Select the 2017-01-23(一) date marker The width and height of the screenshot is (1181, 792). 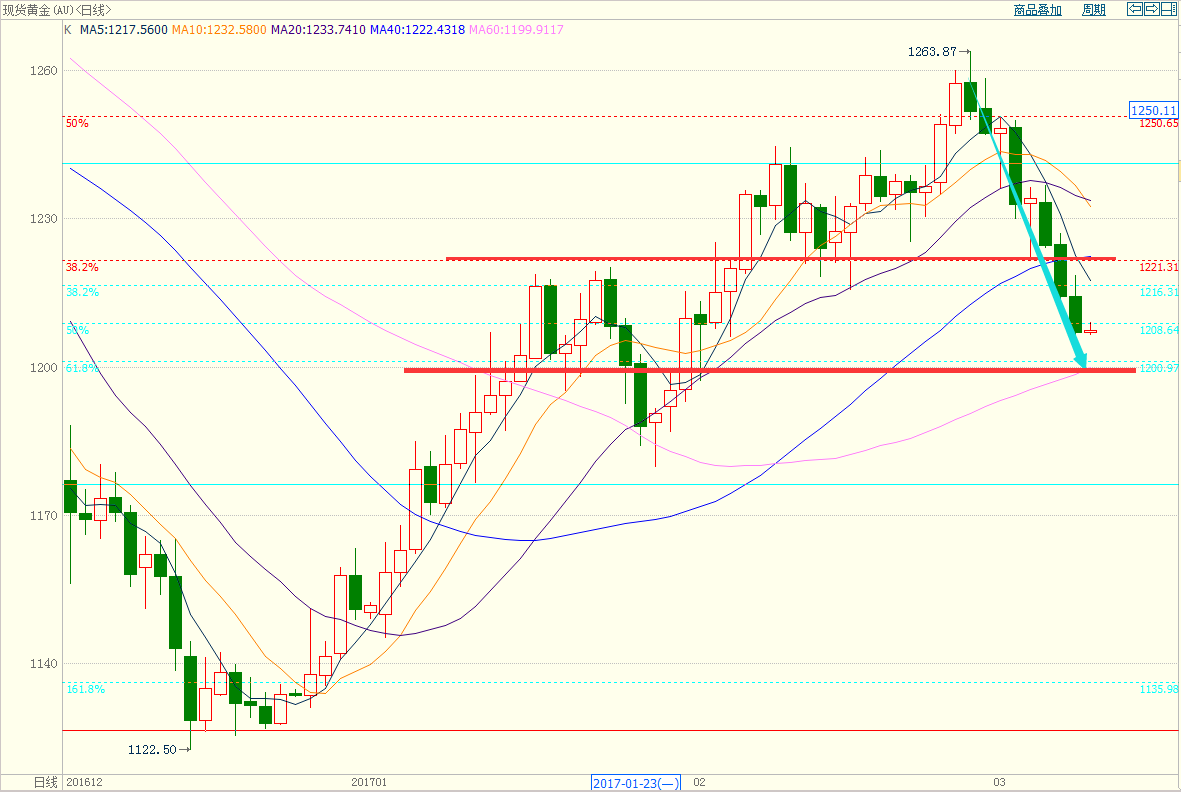[x=636, y=783]
